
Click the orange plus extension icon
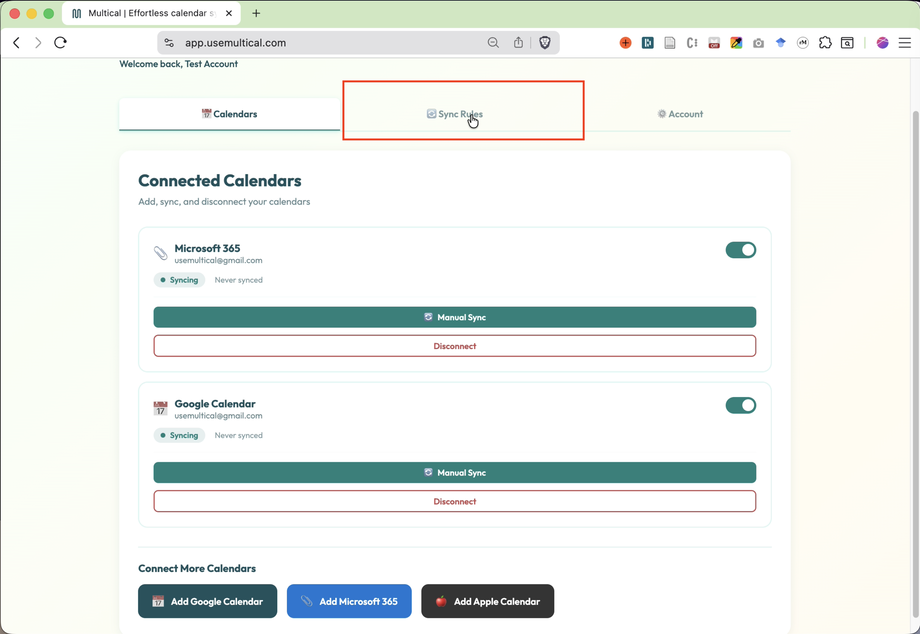point(625,43)
